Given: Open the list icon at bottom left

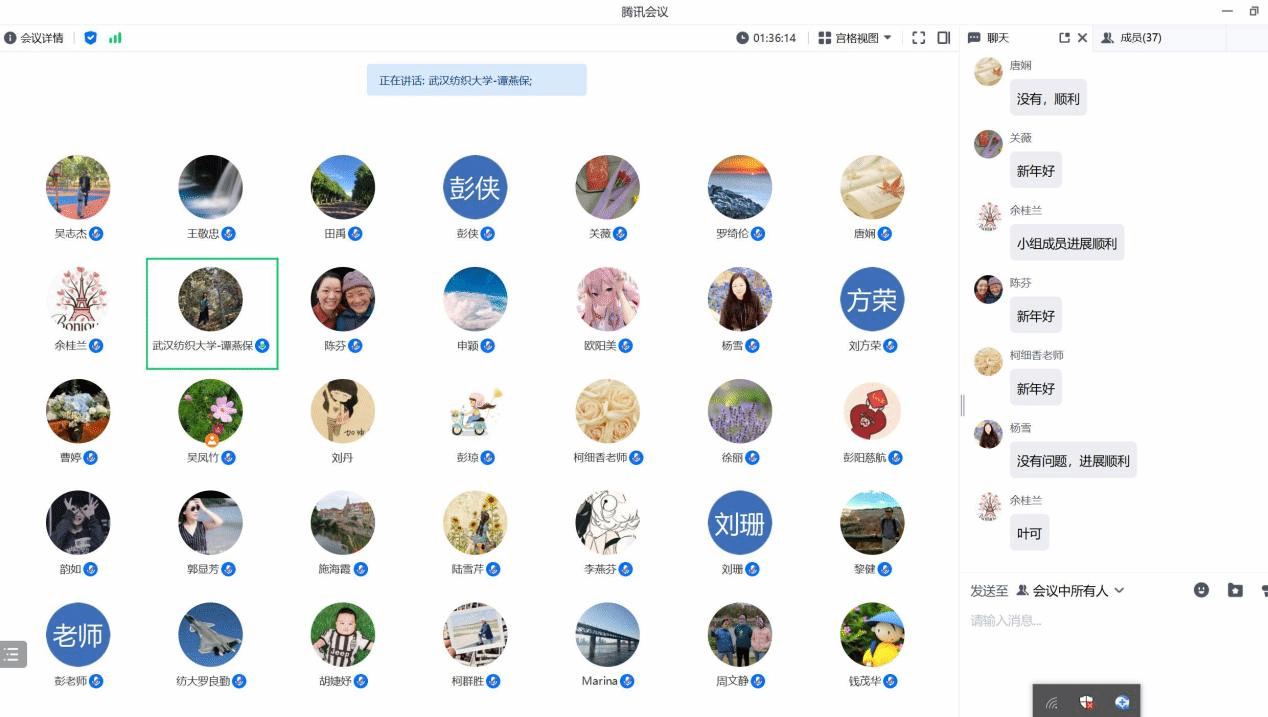Looking at the screenshot, I should [12, 654].
